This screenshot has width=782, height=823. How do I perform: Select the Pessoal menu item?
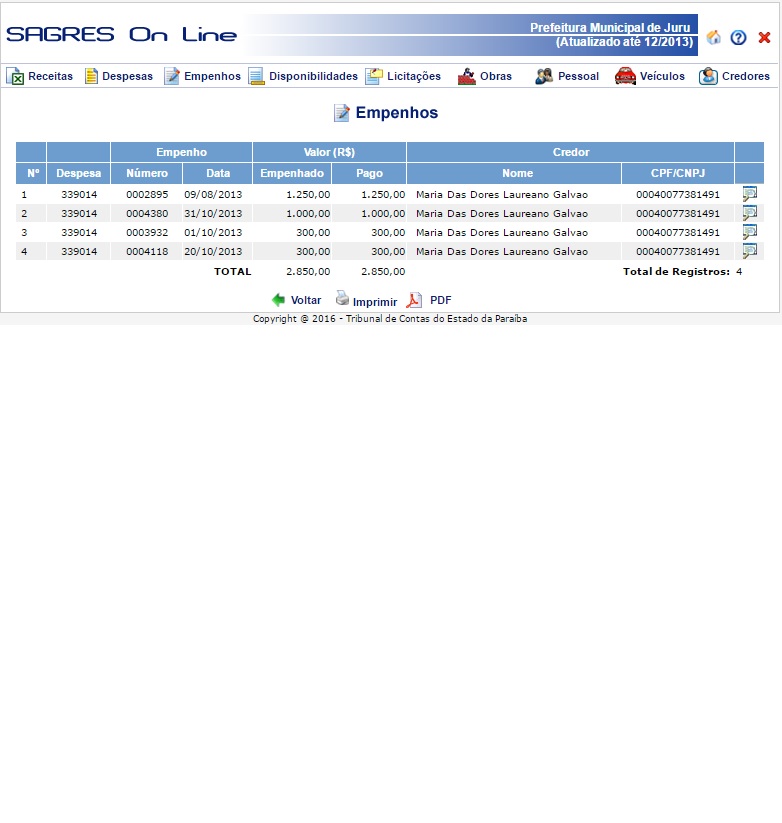coord(567,76)
